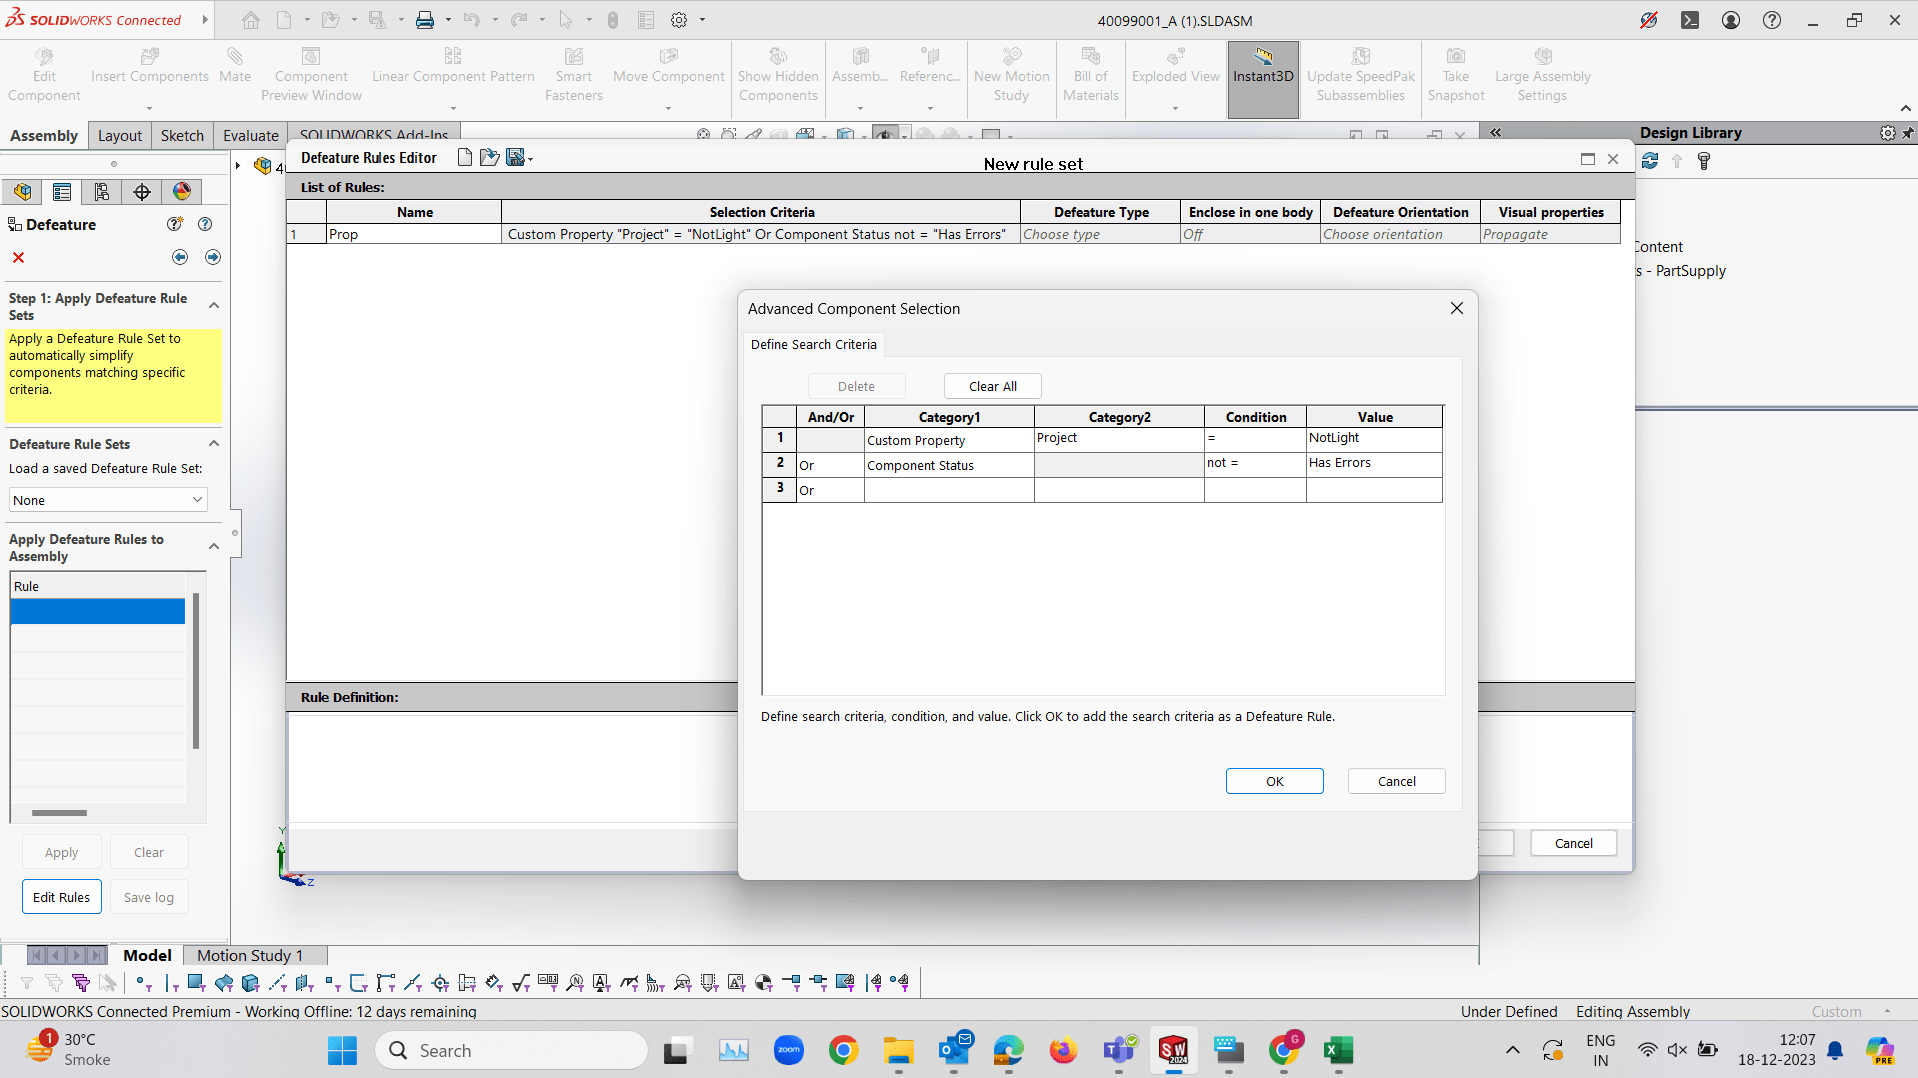The width and height of the screenshot is (1918, 1078).
Task: Click the Instant3D command
Action: point(1263,79)
